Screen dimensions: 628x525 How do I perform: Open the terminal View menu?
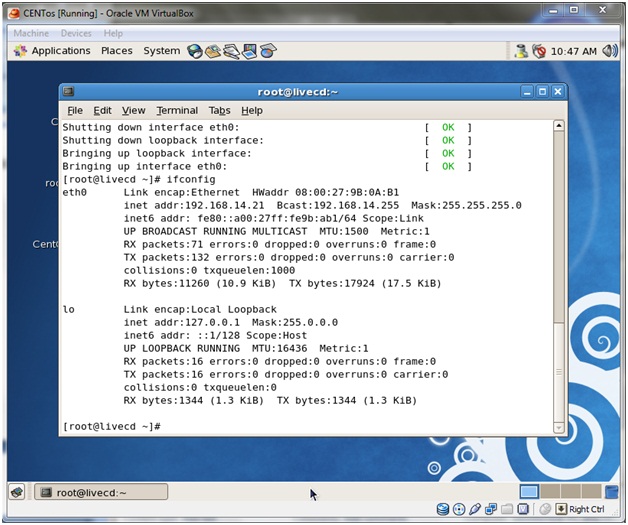[133, 111]
